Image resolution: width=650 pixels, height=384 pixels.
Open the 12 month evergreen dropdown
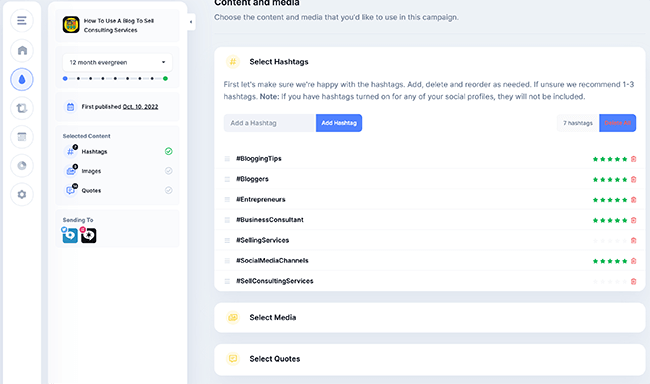click(x=117, y=62)
